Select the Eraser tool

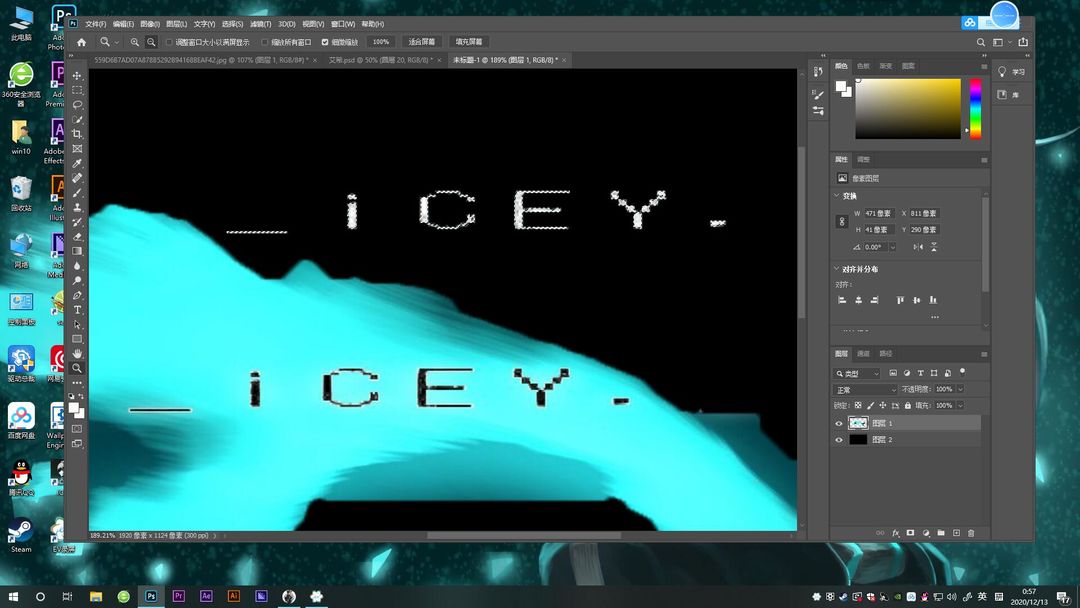coord(77,236)
